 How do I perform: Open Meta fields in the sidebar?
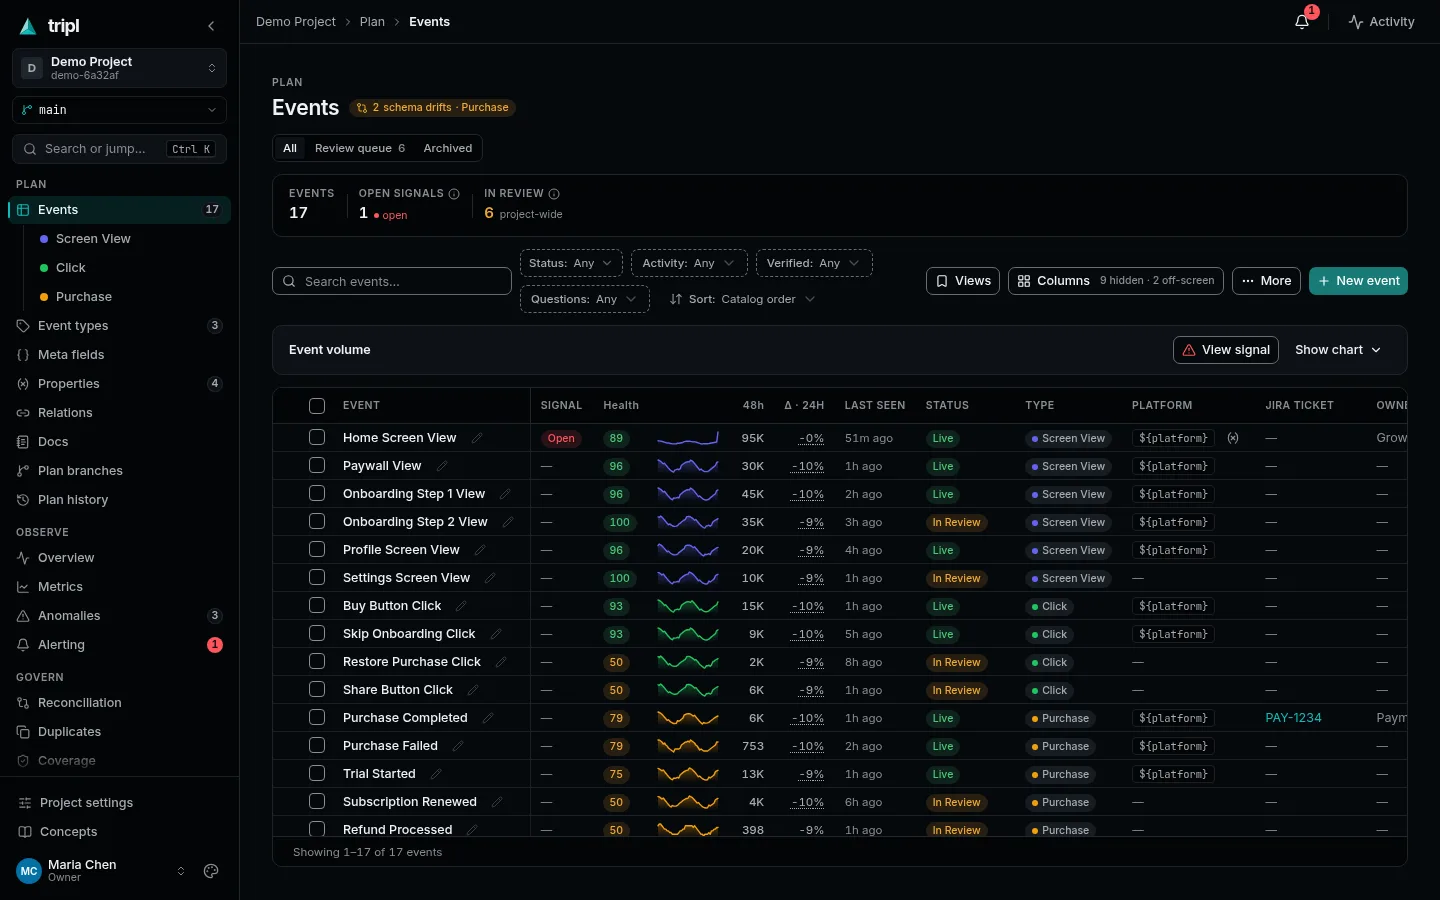(x=119, y=355)
